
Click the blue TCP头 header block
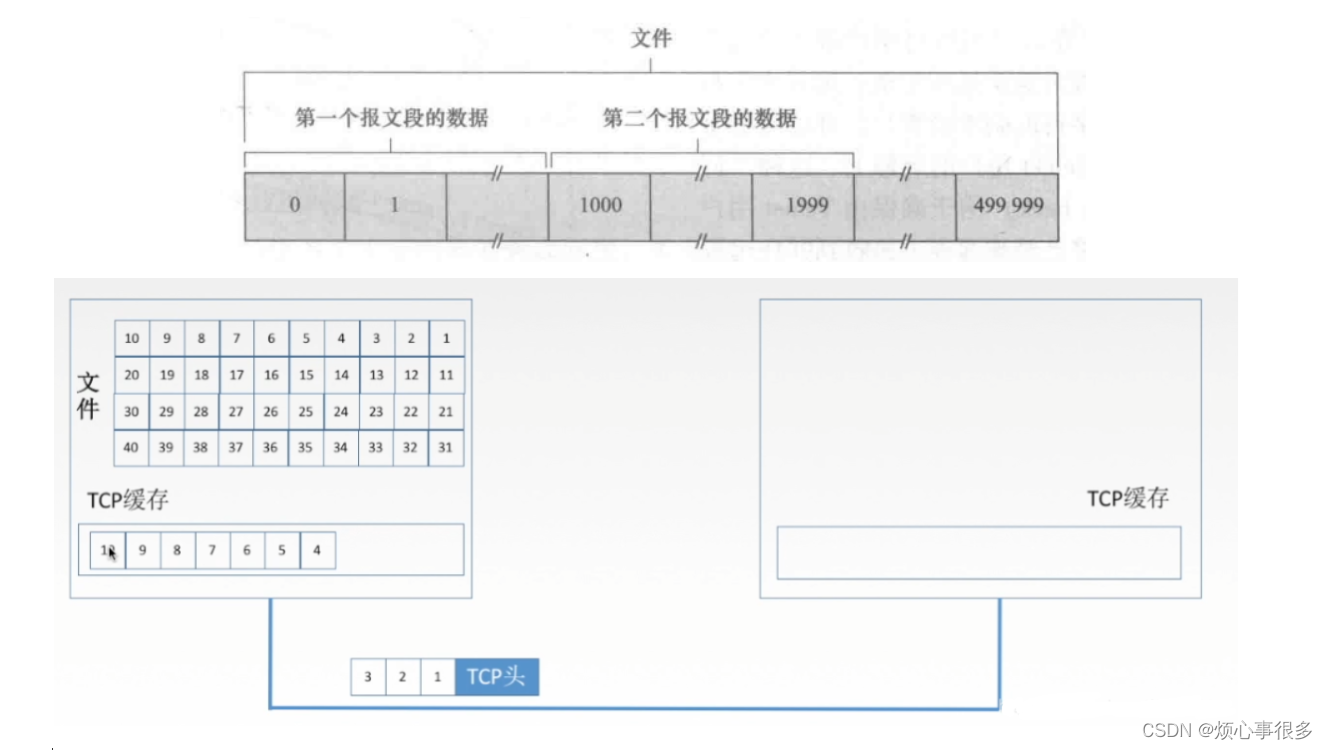click(x=497, y=677)
